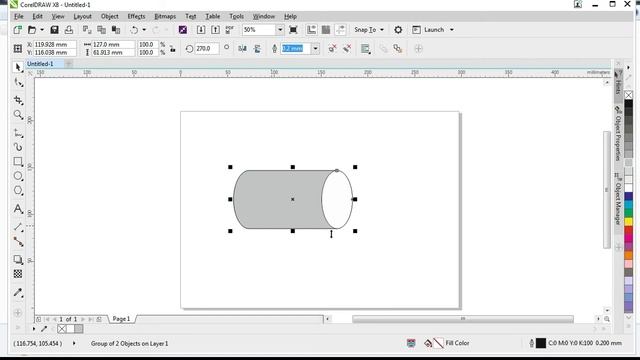Select the Artistic Media tool
Viewport: 640px width, 360px height.
pyautogui.click(x=18, y=147)
